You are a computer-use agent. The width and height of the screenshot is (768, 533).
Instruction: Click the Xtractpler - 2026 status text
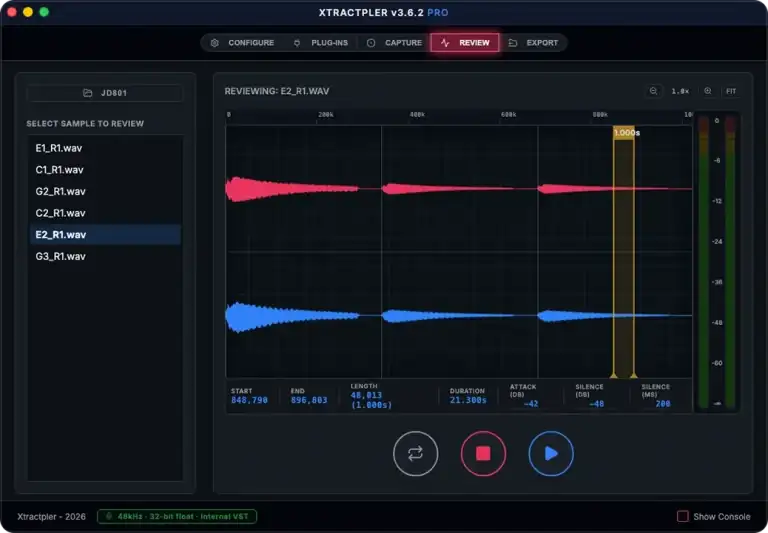[x=51, y=516]
